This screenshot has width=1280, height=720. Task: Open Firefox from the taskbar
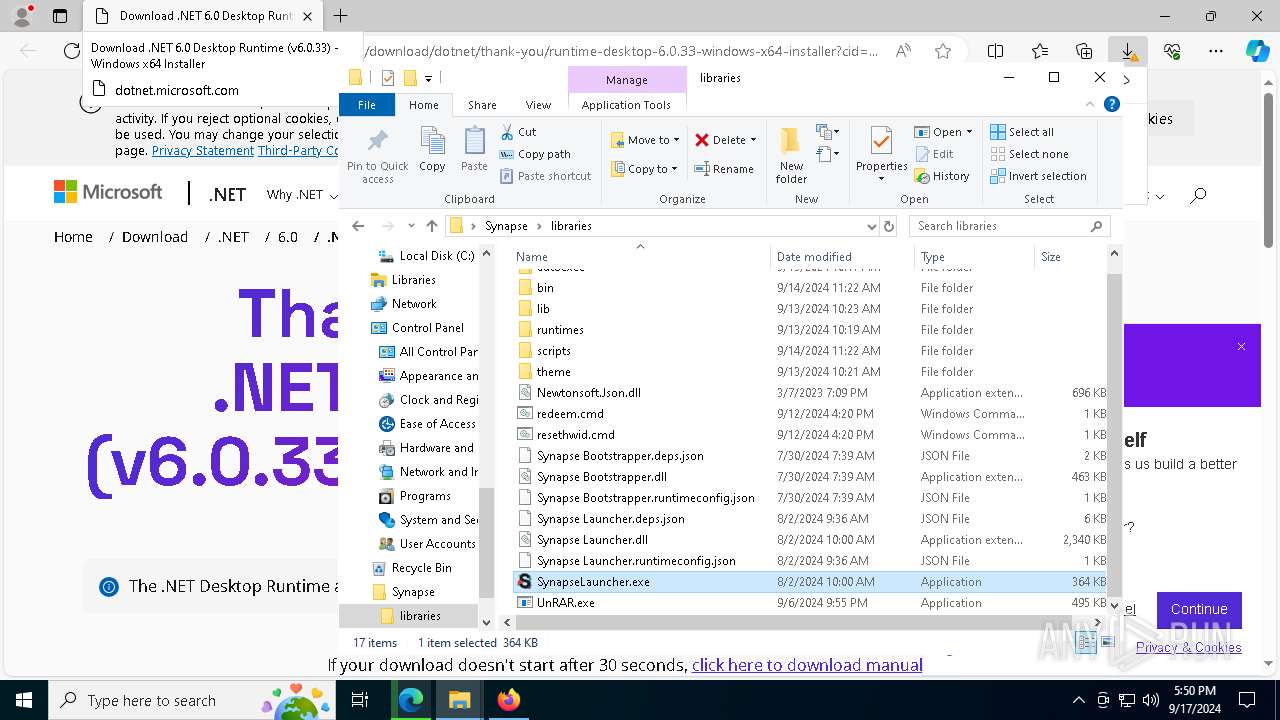[509, 700]
